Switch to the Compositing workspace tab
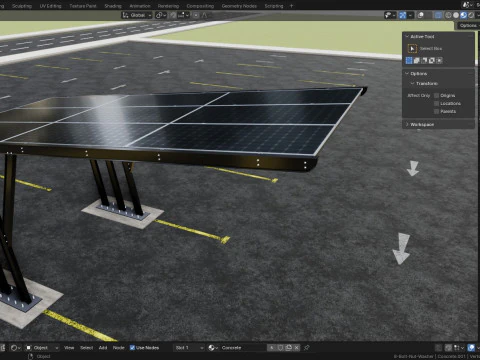 click(x=200, y=6)
